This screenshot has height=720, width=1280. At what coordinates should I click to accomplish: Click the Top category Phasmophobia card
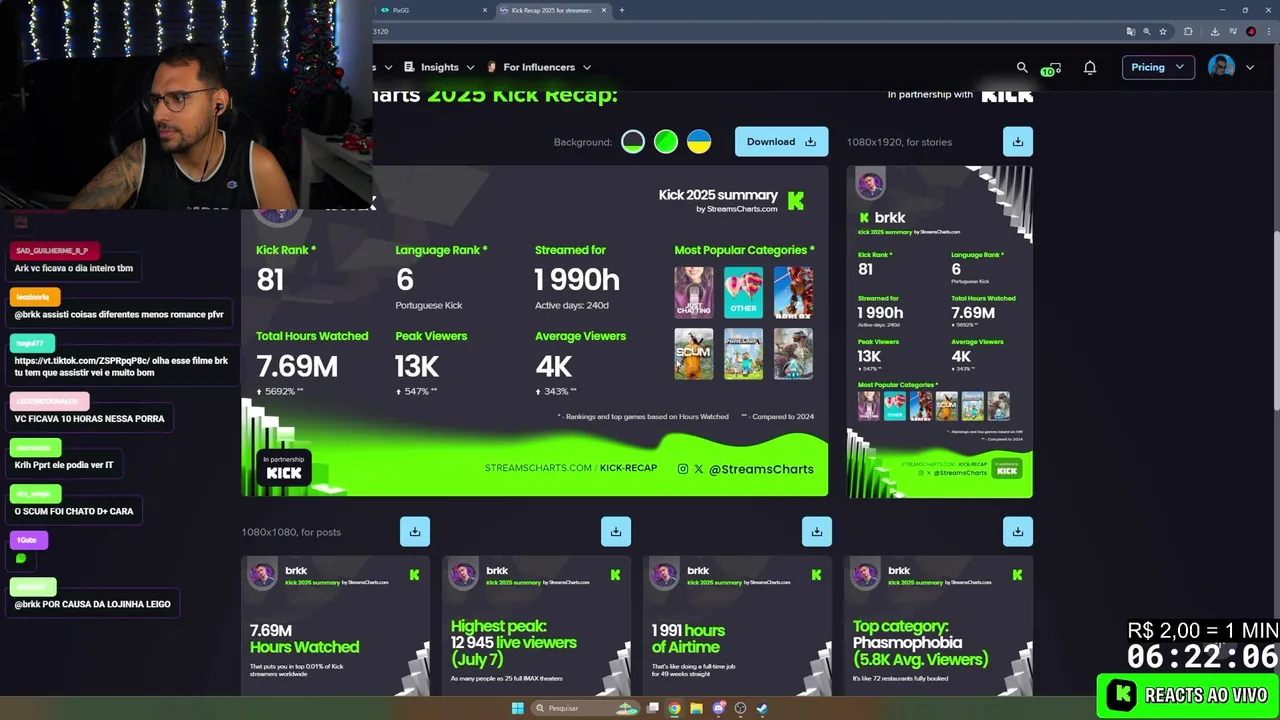pos(938,626)
